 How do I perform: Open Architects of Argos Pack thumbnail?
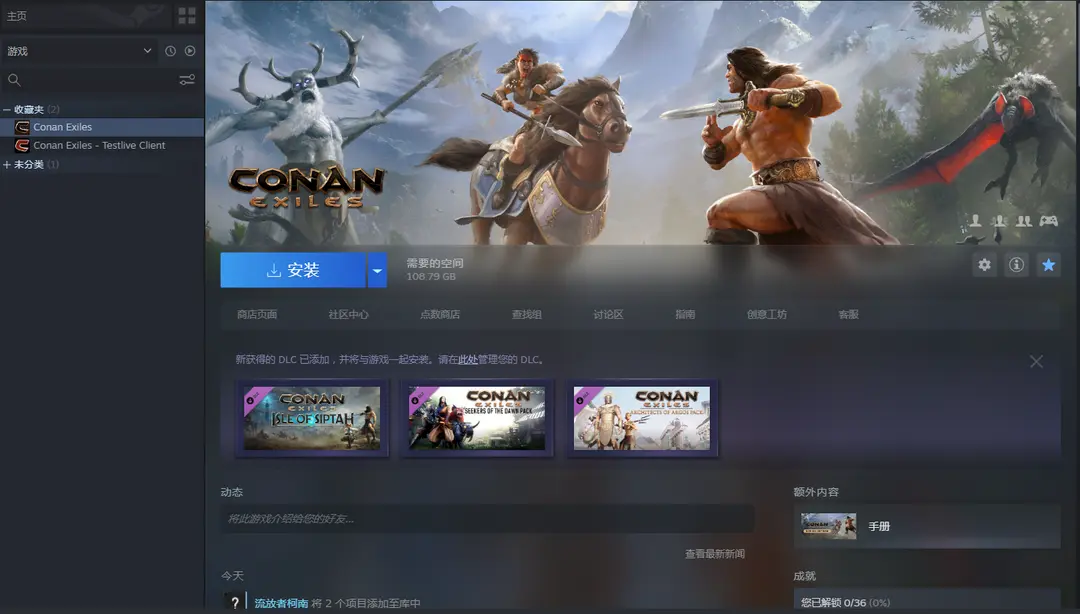(x=642, y=418)
